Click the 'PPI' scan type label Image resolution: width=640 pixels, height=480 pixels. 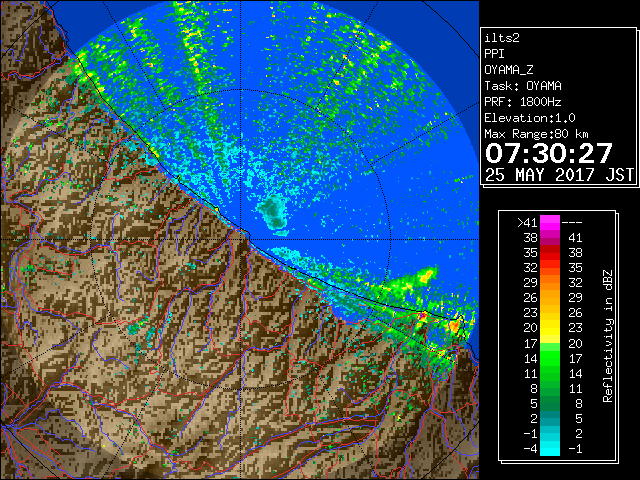[x=494, y=54]
